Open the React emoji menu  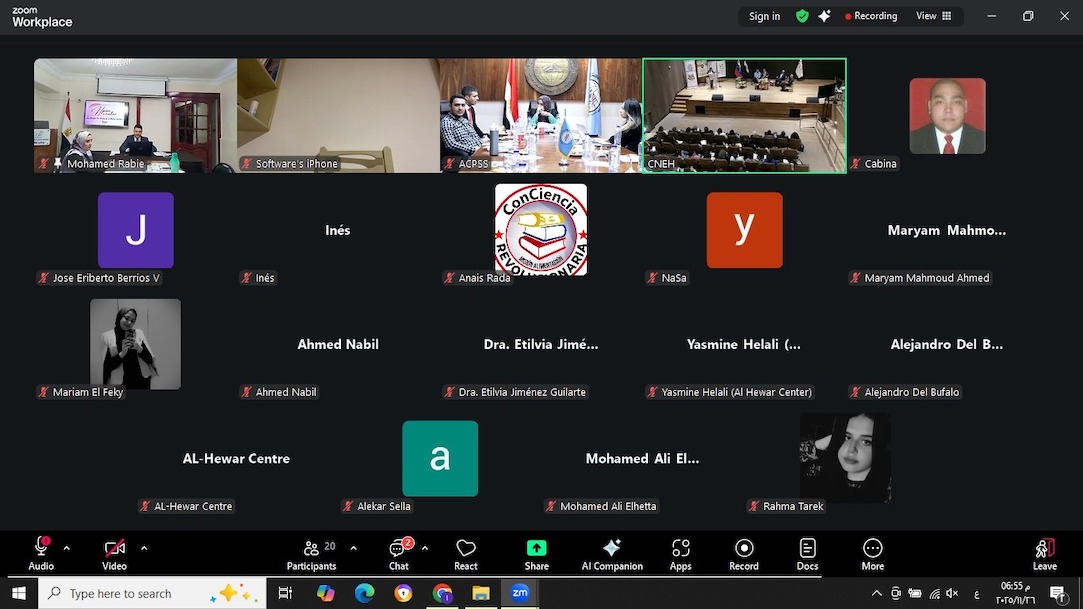(466, 554)
